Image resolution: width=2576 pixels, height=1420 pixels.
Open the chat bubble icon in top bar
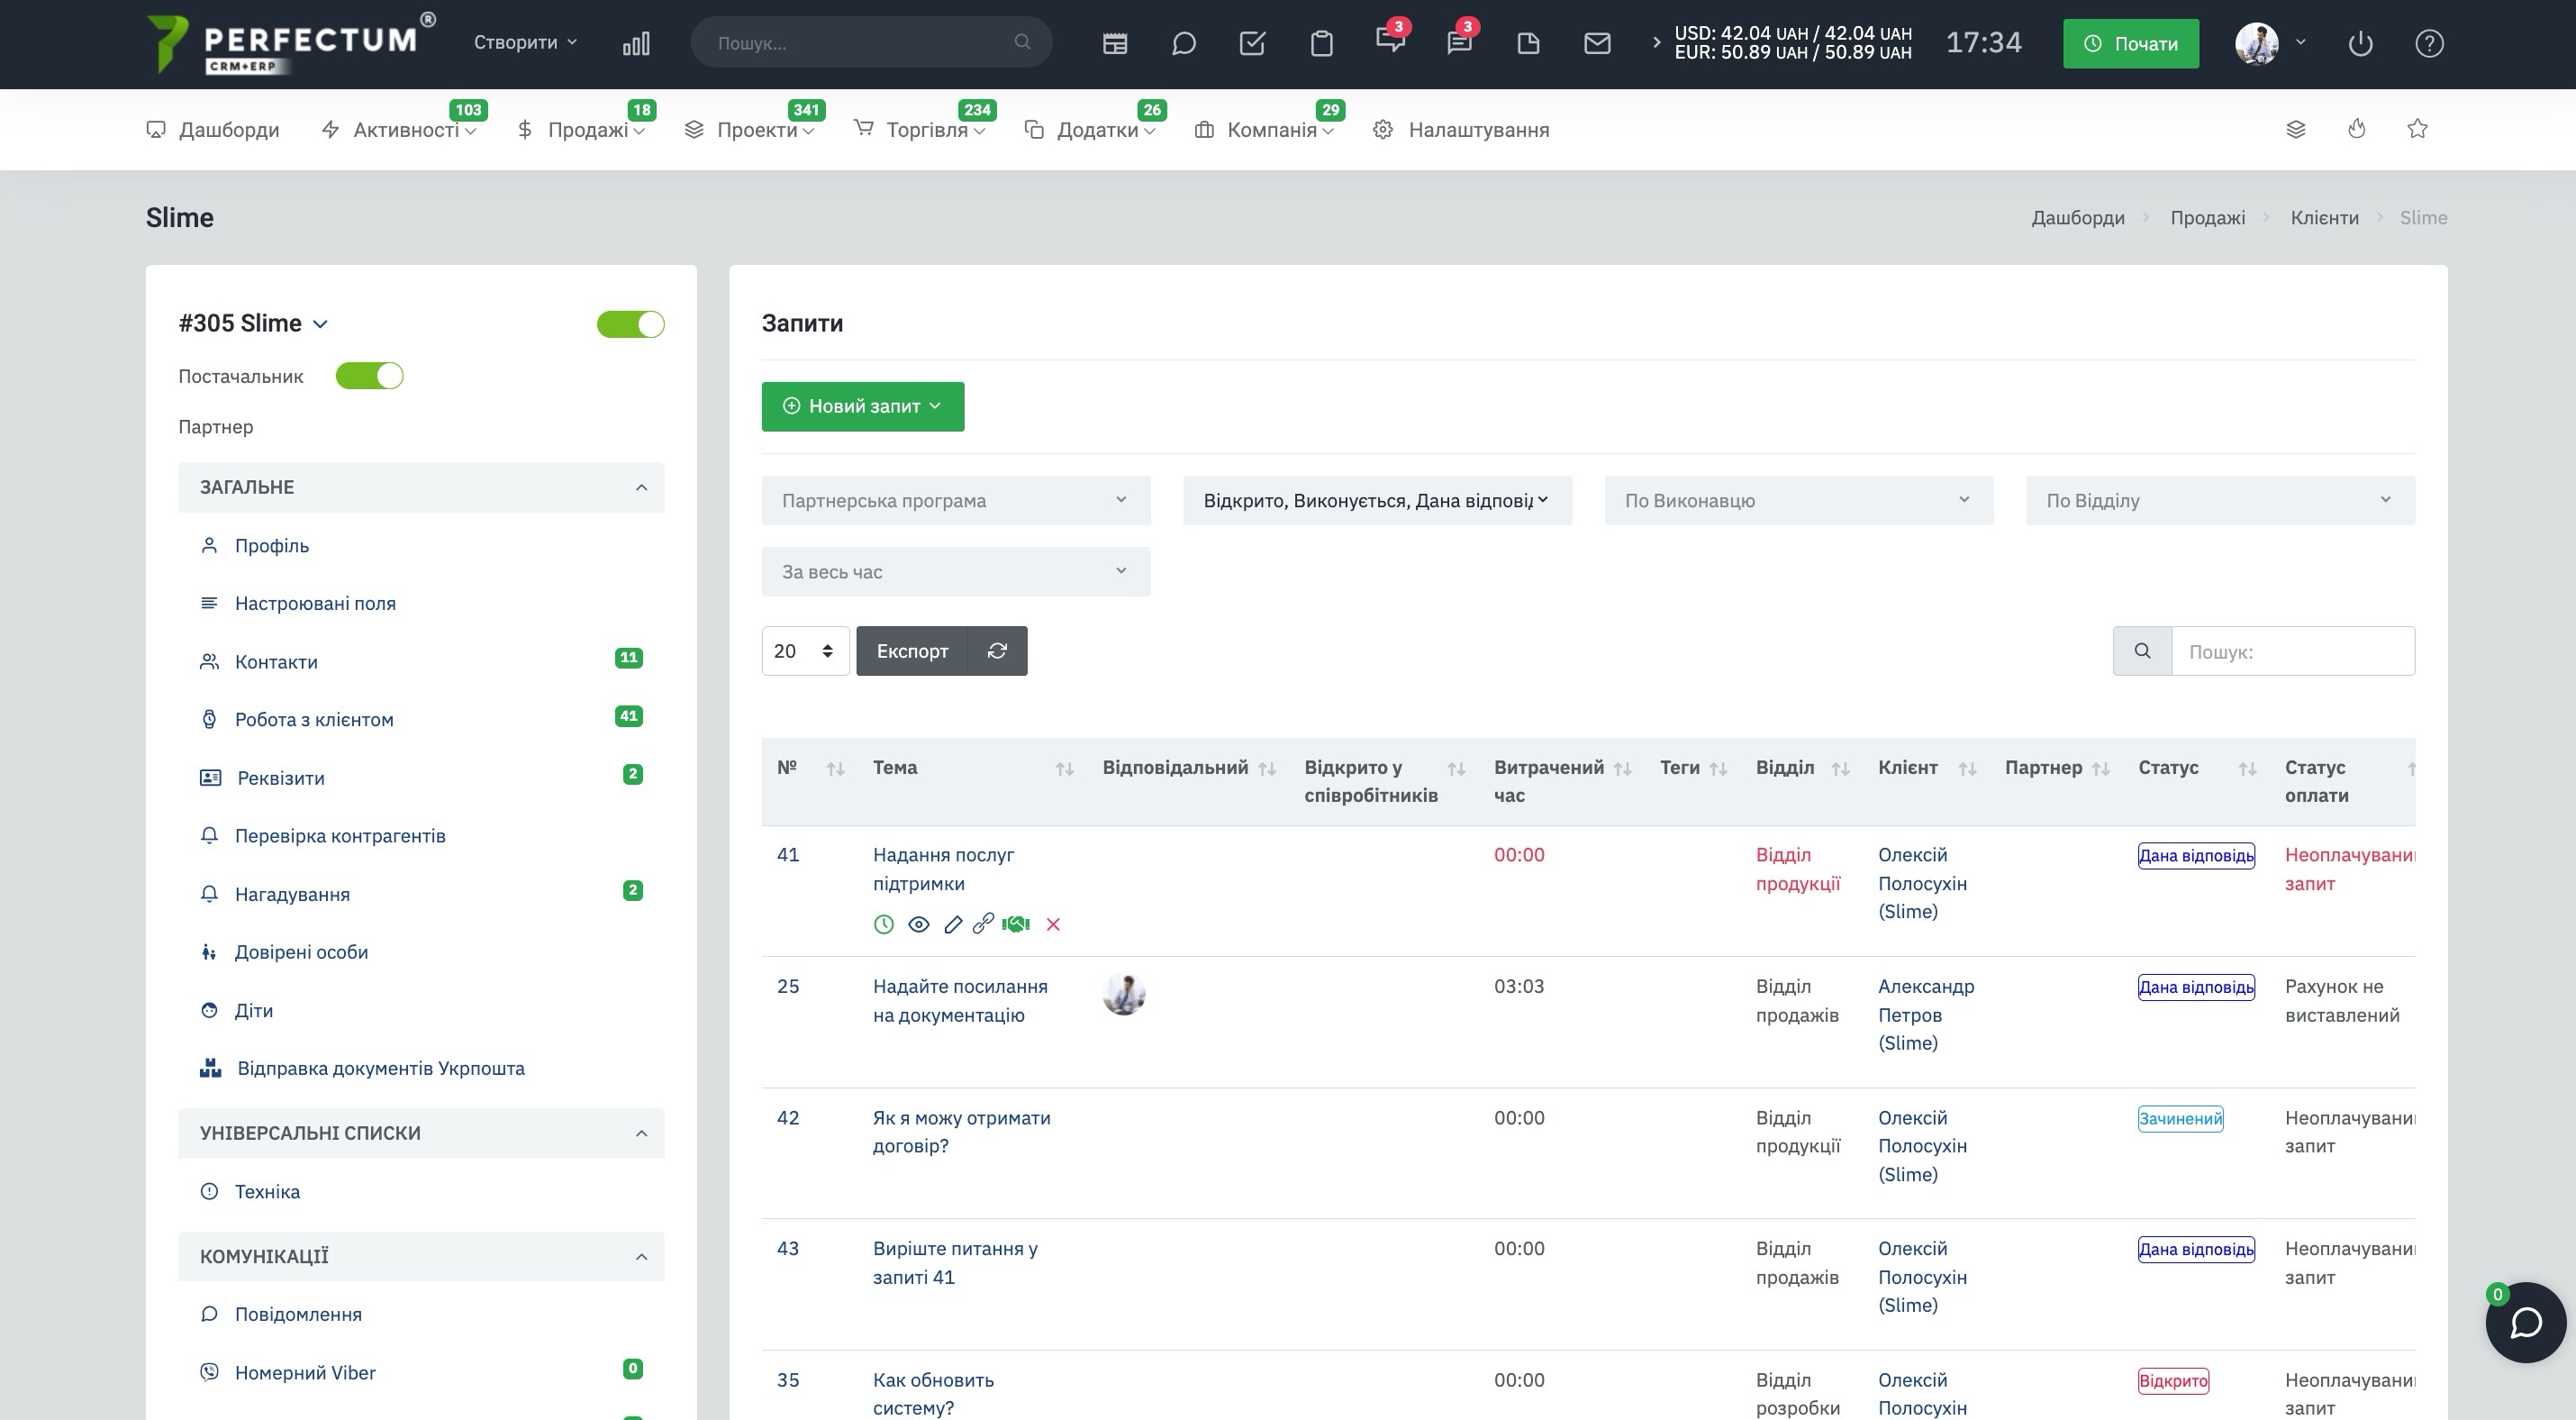tap(1184, 43)
